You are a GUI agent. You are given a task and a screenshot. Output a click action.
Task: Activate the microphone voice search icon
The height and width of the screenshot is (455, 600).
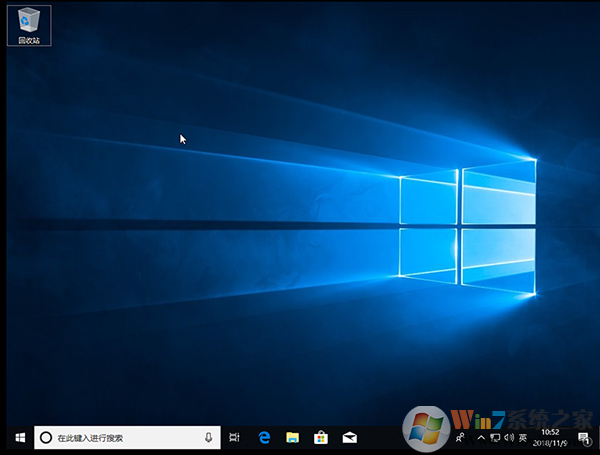pyautogui.click(x=208, y=438)
